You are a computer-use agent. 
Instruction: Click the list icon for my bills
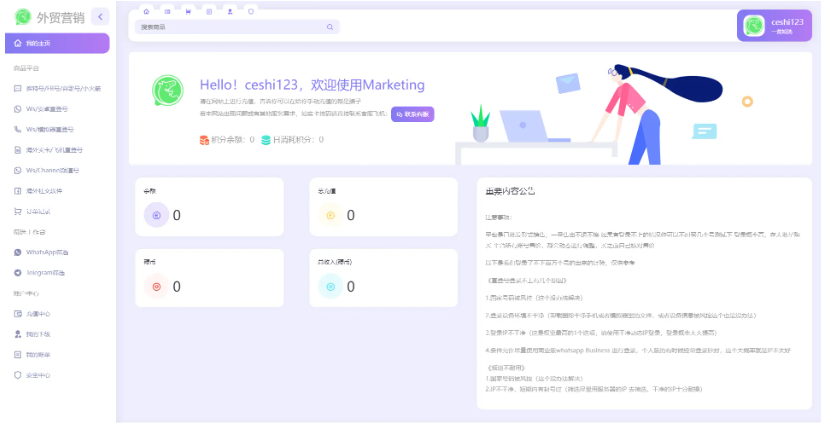pyautogui.click(x=17, y=354)
